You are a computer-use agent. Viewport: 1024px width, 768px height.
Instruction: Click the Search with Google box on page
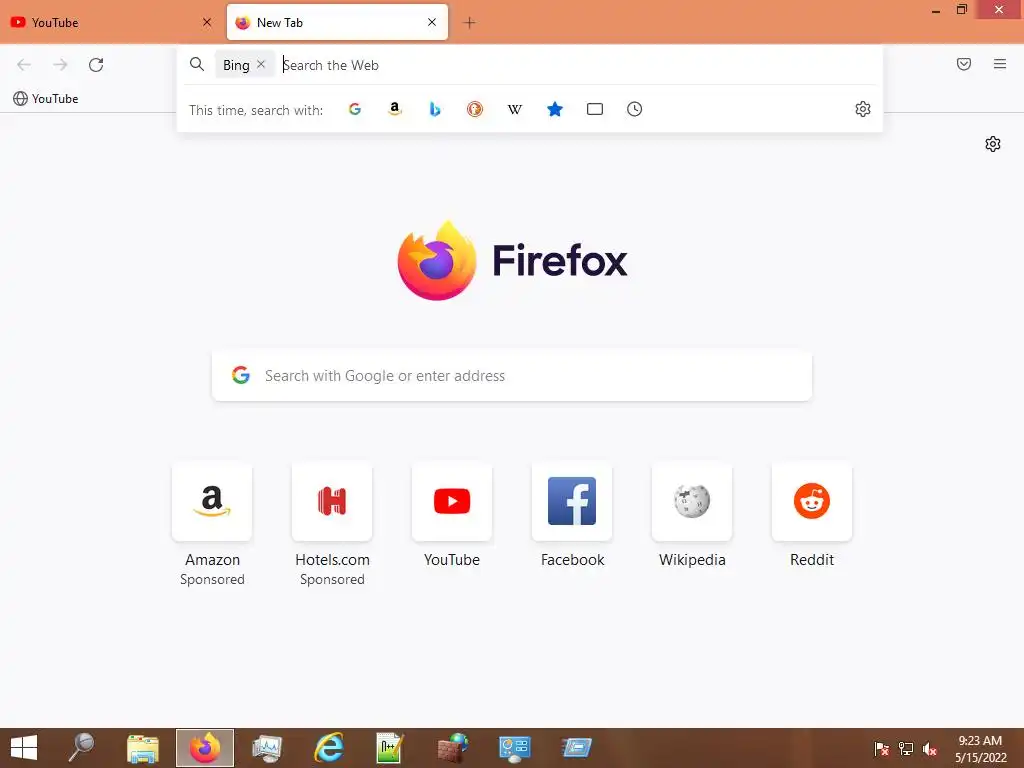(512, 376)
